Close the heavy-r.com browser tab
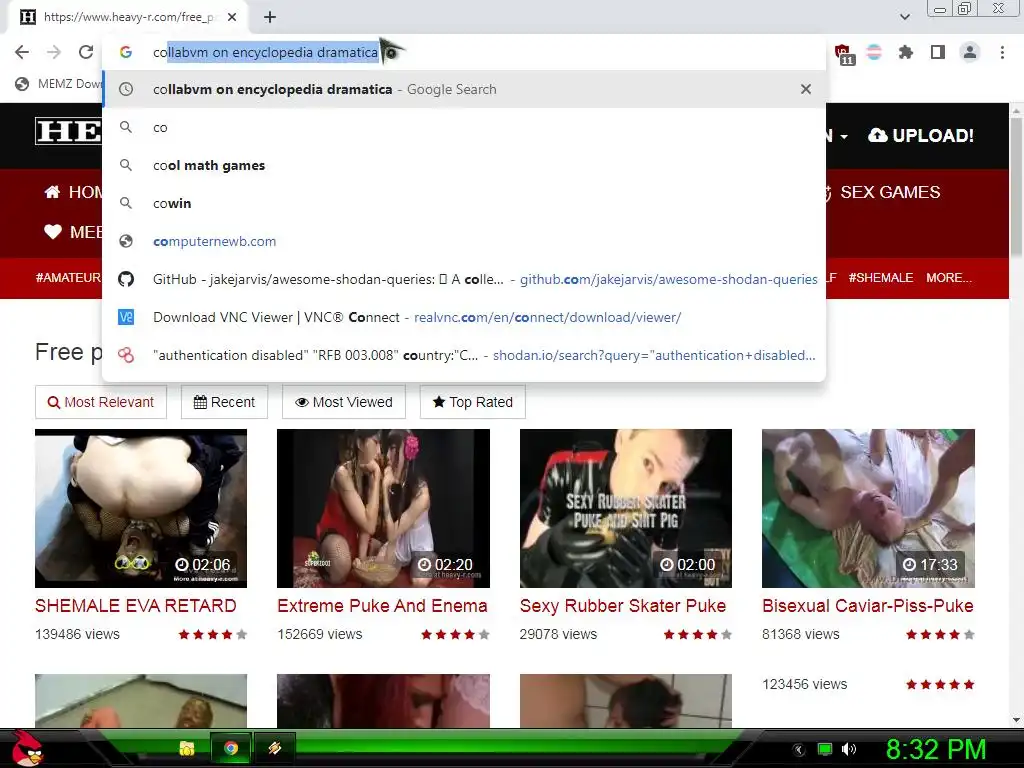This screenshot has width=1024, height=768. click(x=232, y=17)
